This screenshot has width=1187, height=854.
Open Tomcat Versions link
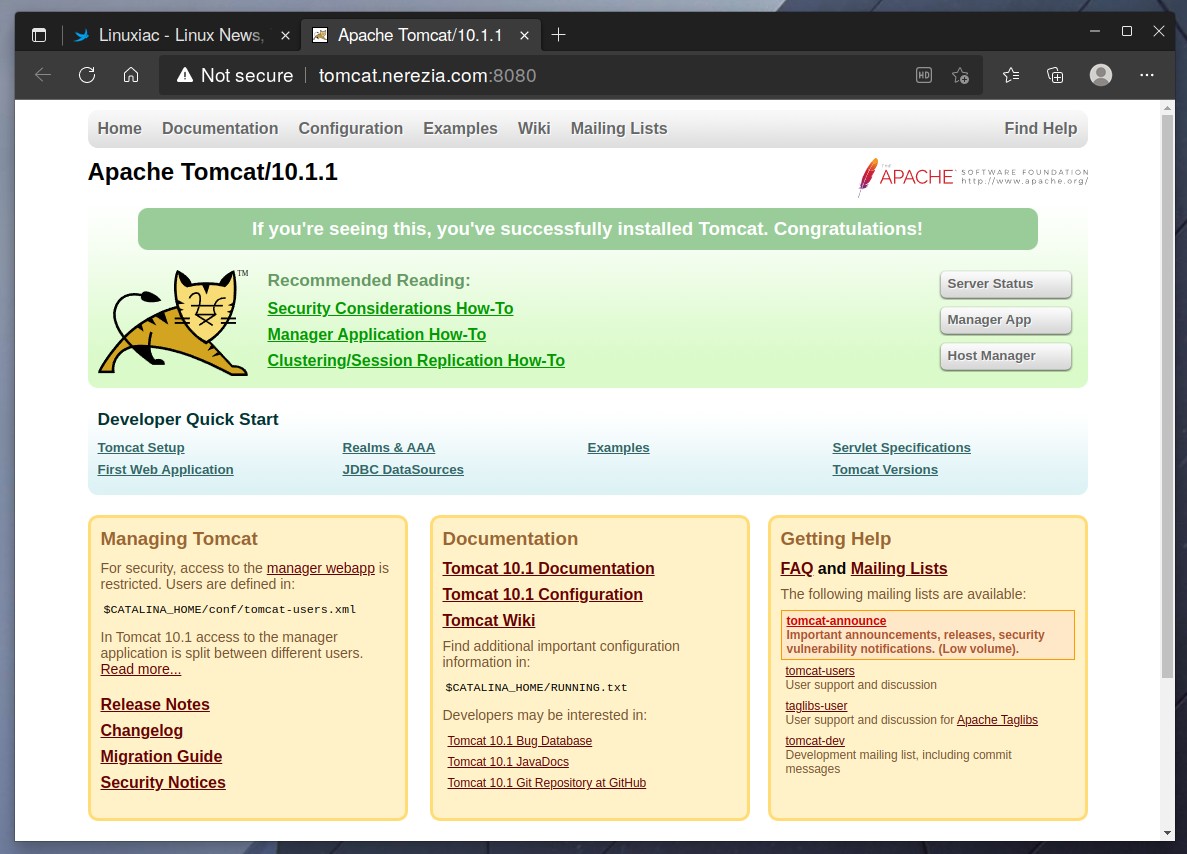885,469
